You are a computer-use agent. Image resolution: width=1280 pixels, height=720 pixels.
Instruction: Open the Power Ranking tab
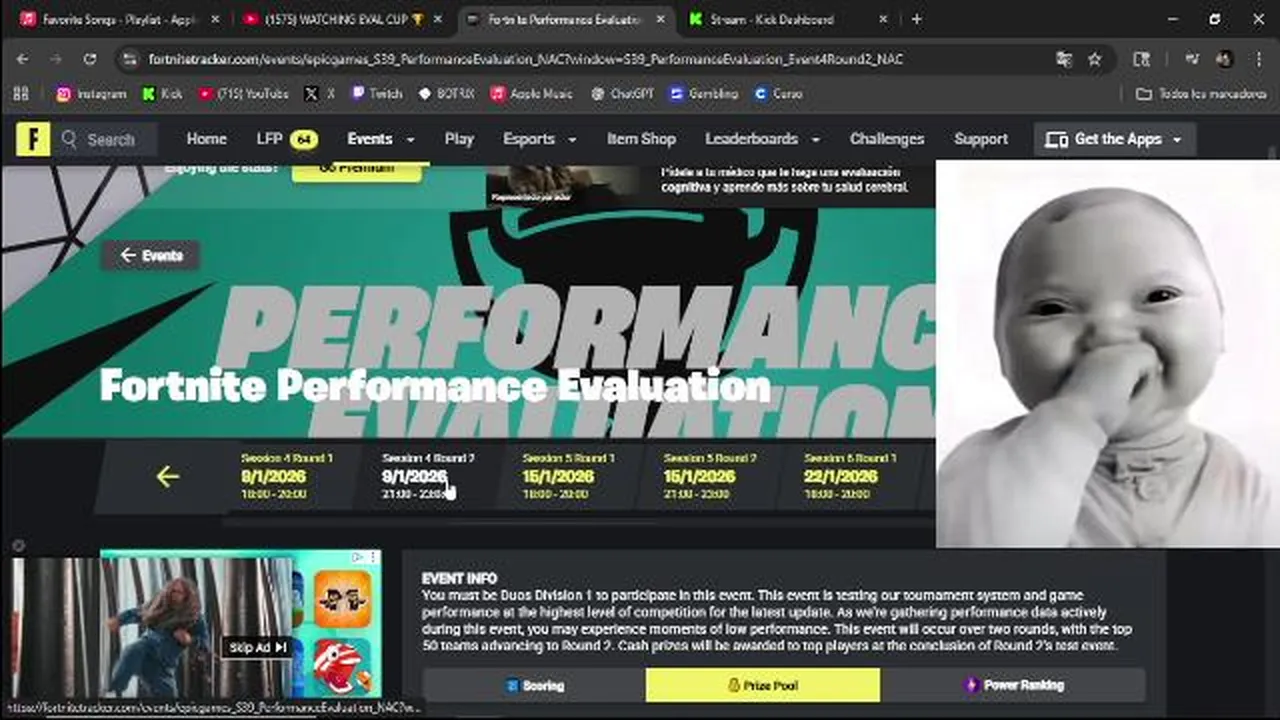click(1013, 685)
